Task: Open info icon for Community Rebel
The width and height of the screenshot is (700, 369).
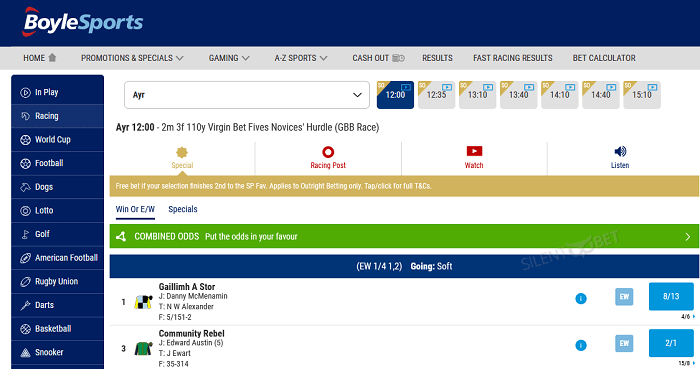Action: coord(581,345)
